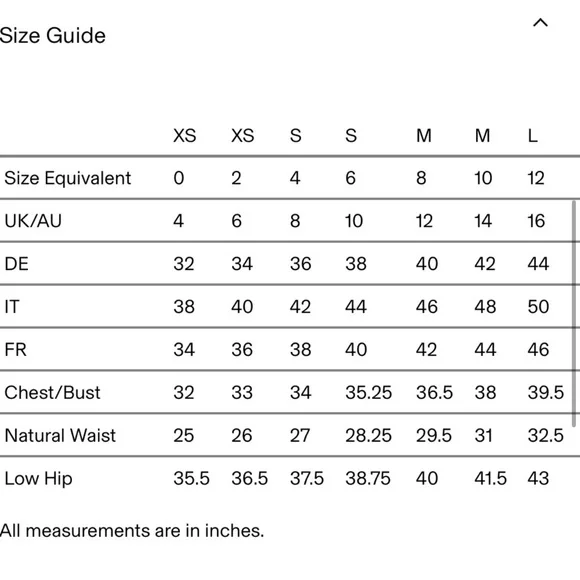580x580 pixels.
Task: Click the measurements in inches note
Action: point(132,531)
